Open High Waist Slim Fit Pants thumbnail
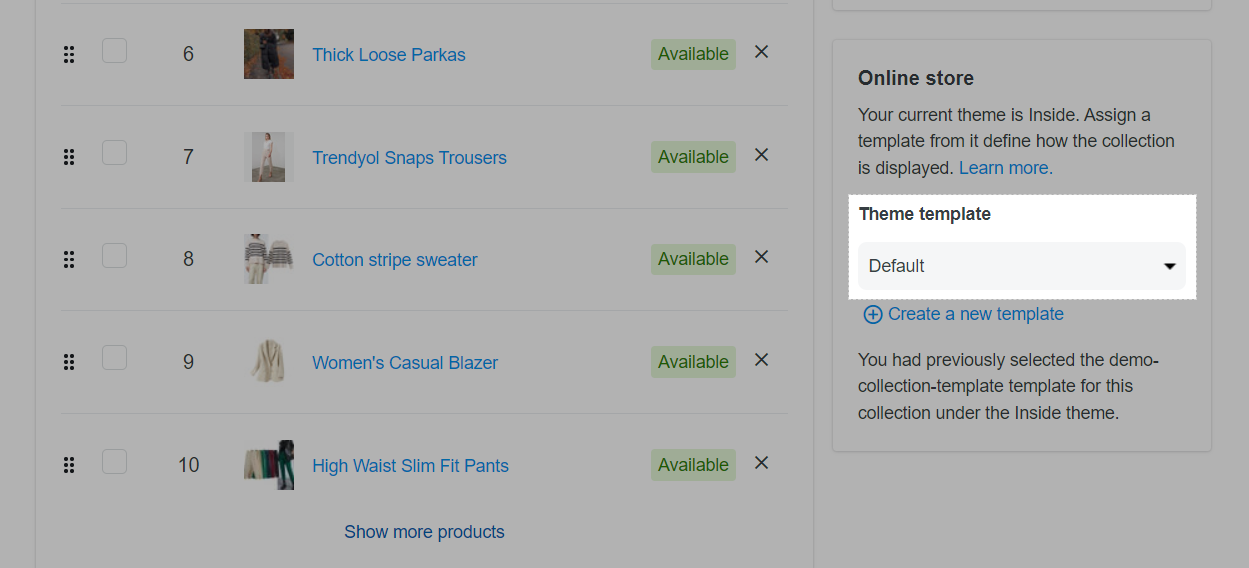 (269, 465)
